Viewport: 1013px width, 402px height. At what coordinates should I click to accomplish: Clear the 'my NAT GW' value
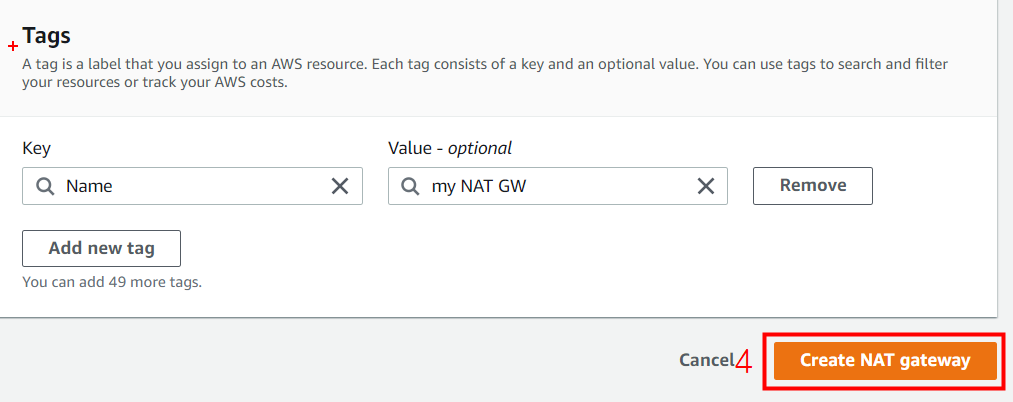pyautogui.click(x=706, y=186)
